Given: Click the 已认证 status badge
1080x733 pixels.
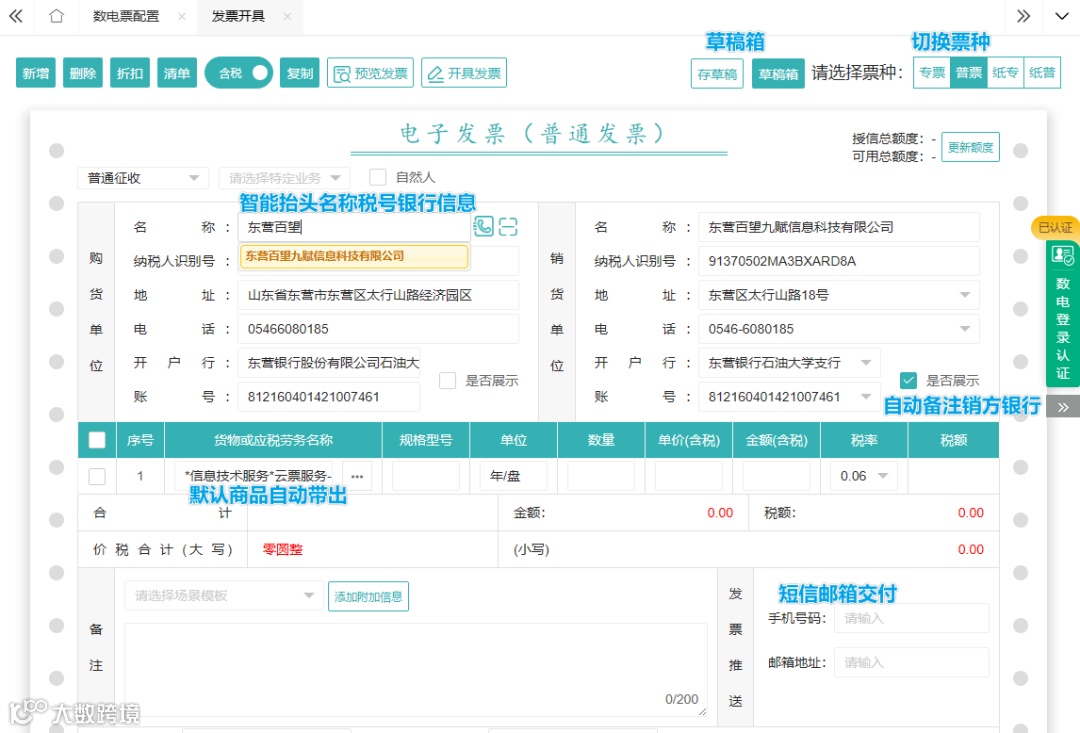Looking at the screenshot, I should tap(1055, 227).
